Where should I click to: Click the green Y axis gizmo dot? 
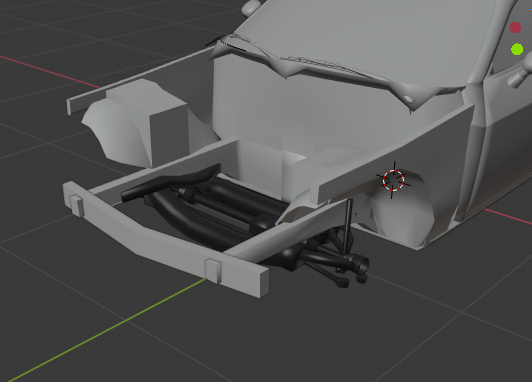[517, 50]
